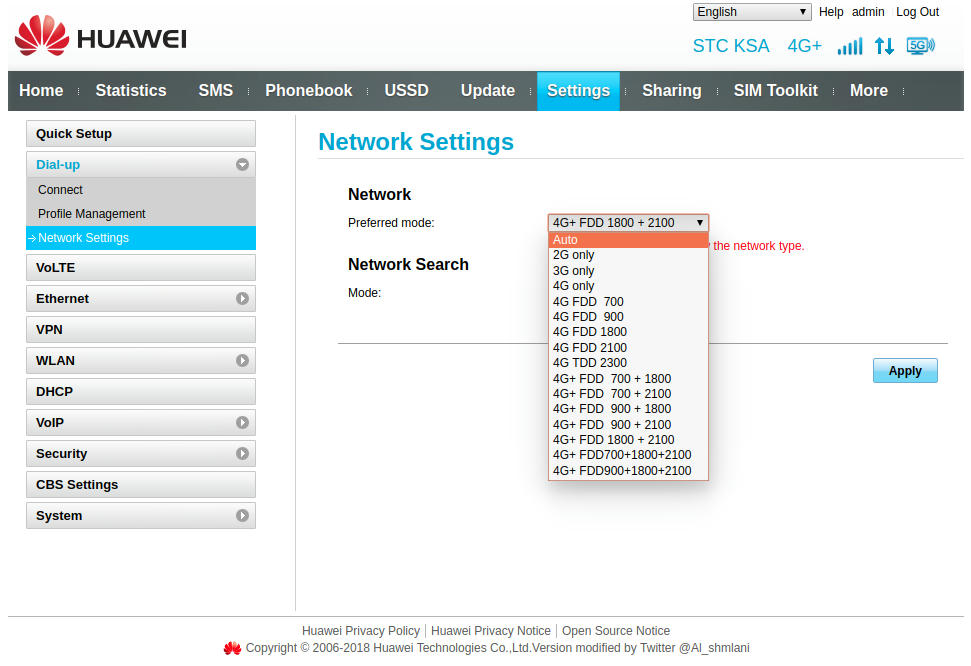971x666 pixels.
Task: Click the Preferred mode dropdown box
Action: click(628, 223)
